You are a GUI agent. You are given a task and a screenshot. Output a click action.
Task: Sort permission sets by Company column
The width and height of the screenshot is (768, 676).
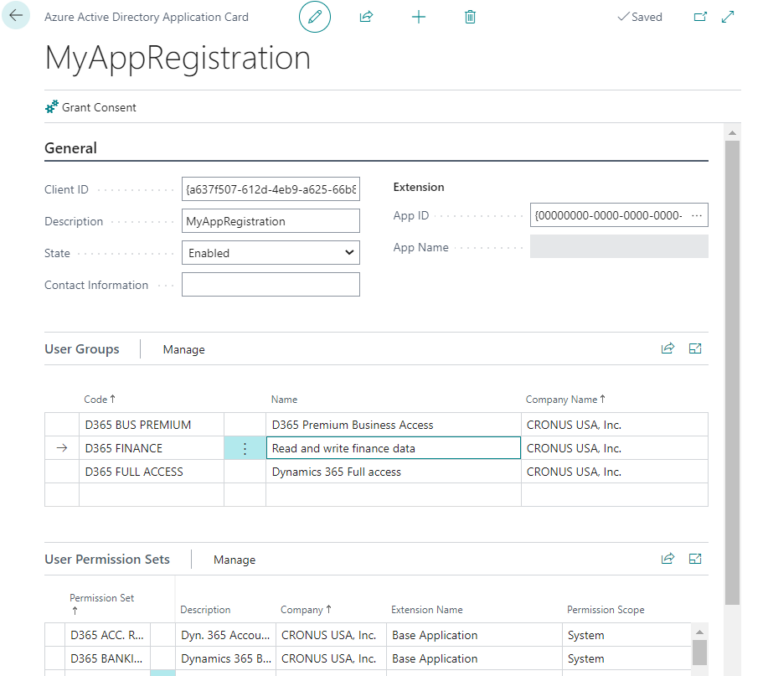[x=306, y=609]
